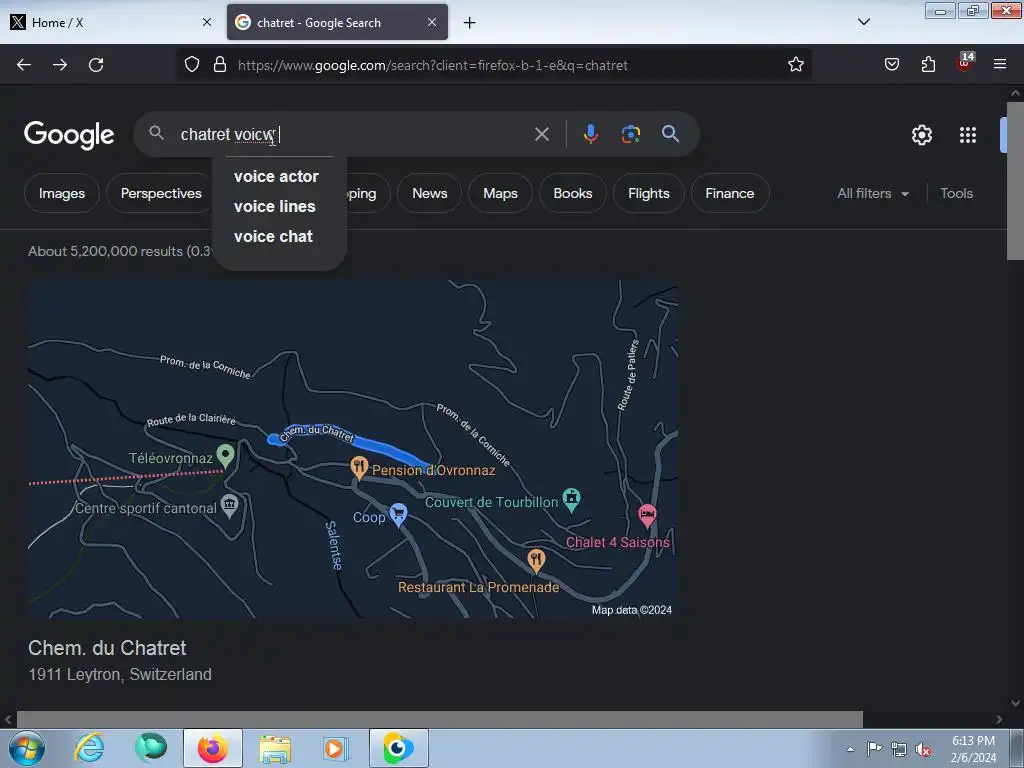The width and height of the screenshot is (1024, 768).
Task: Open Firefox from the taskbar
Action: [x=213, y=748]
